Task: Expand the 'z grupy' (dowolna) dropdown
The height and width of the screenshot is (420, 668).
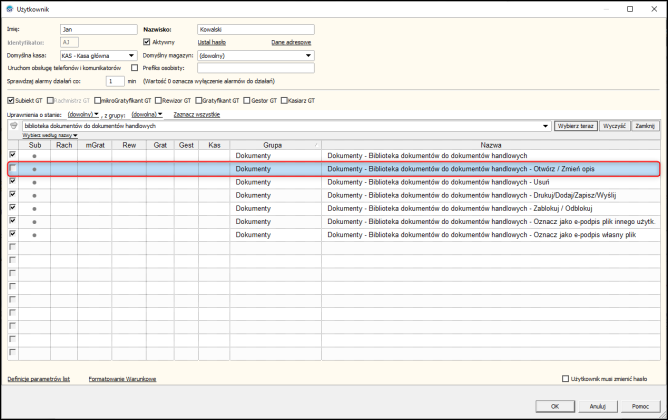Action: point(147,114)
